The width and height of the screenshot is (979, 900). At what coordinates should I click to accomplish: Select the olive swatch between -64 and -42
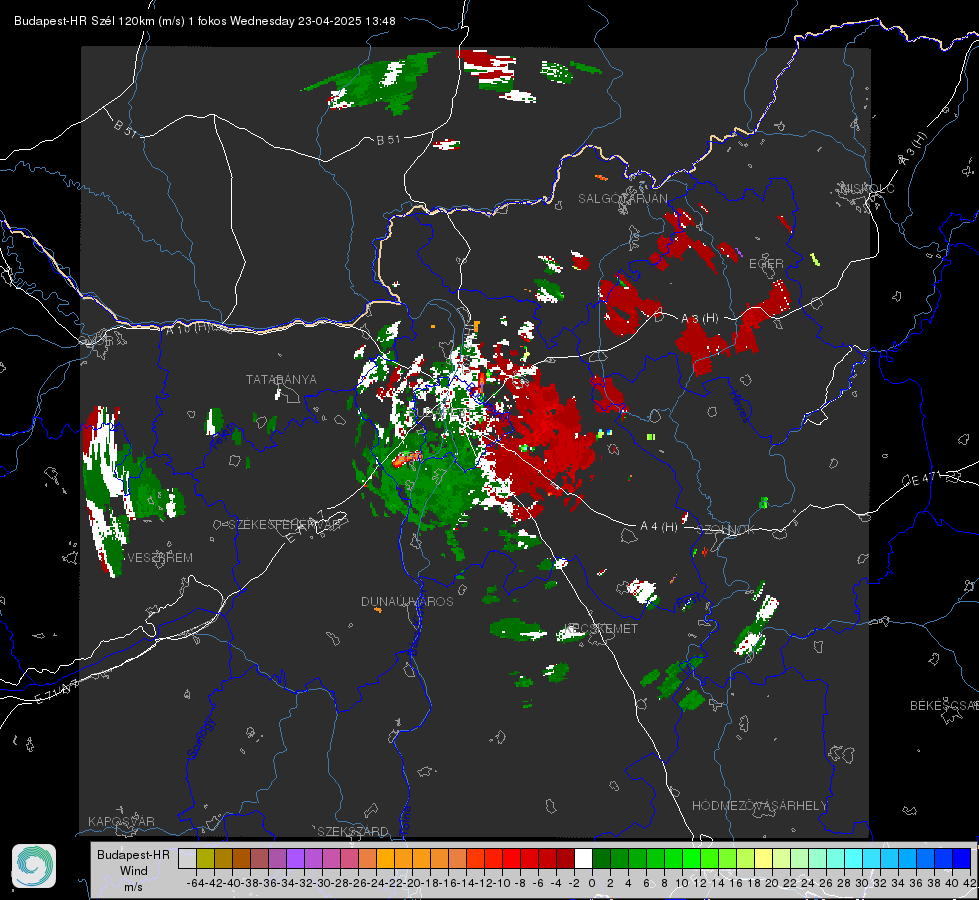coord(205,858)
